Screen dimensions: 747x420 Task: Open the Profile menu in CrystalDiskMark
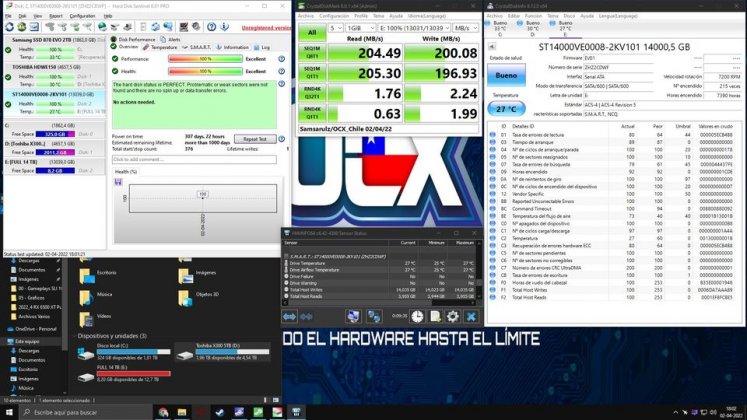tap(361, 16)
